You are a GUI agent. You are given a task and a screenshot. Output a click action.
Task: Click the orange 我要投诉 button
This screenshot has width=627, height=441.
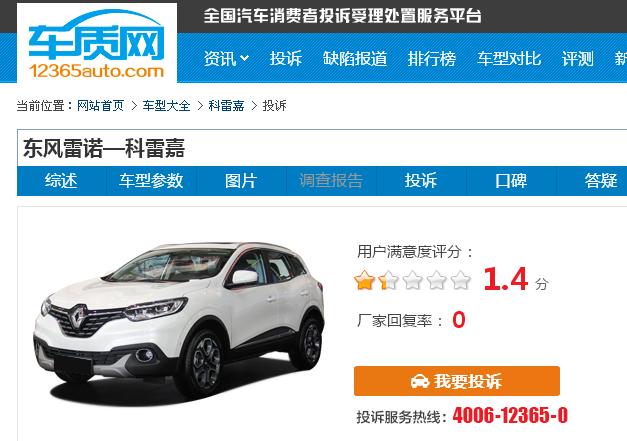pos(457,381)
